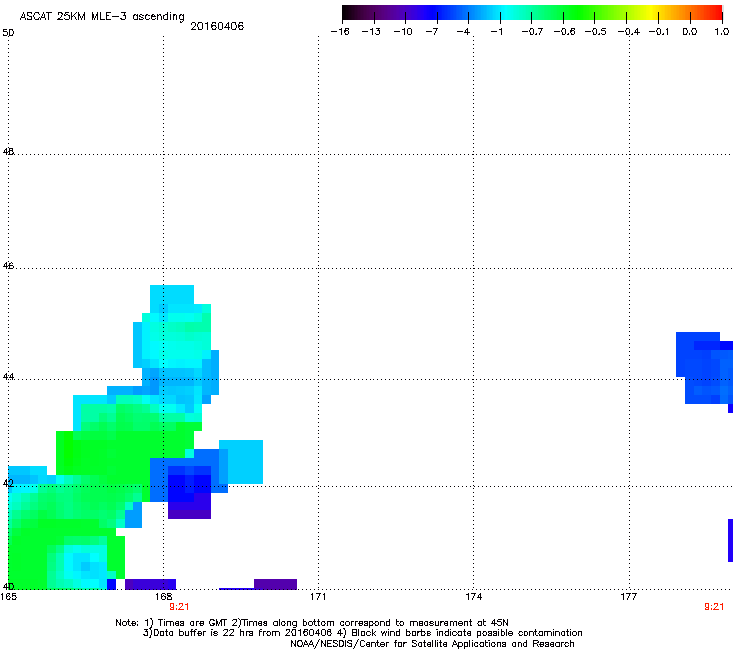Click the colorbar label "-7"
Viewport: 740px width, 650px height.
pos(432,32)
